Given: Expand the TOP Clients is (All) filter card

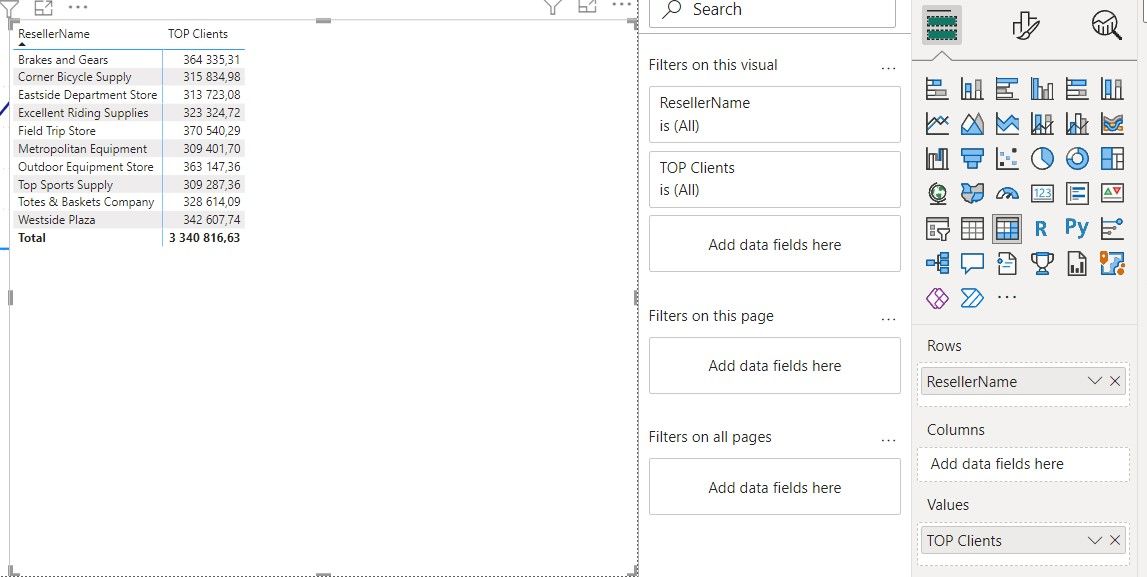Looking at the screenshot, I should pos(775,179).
